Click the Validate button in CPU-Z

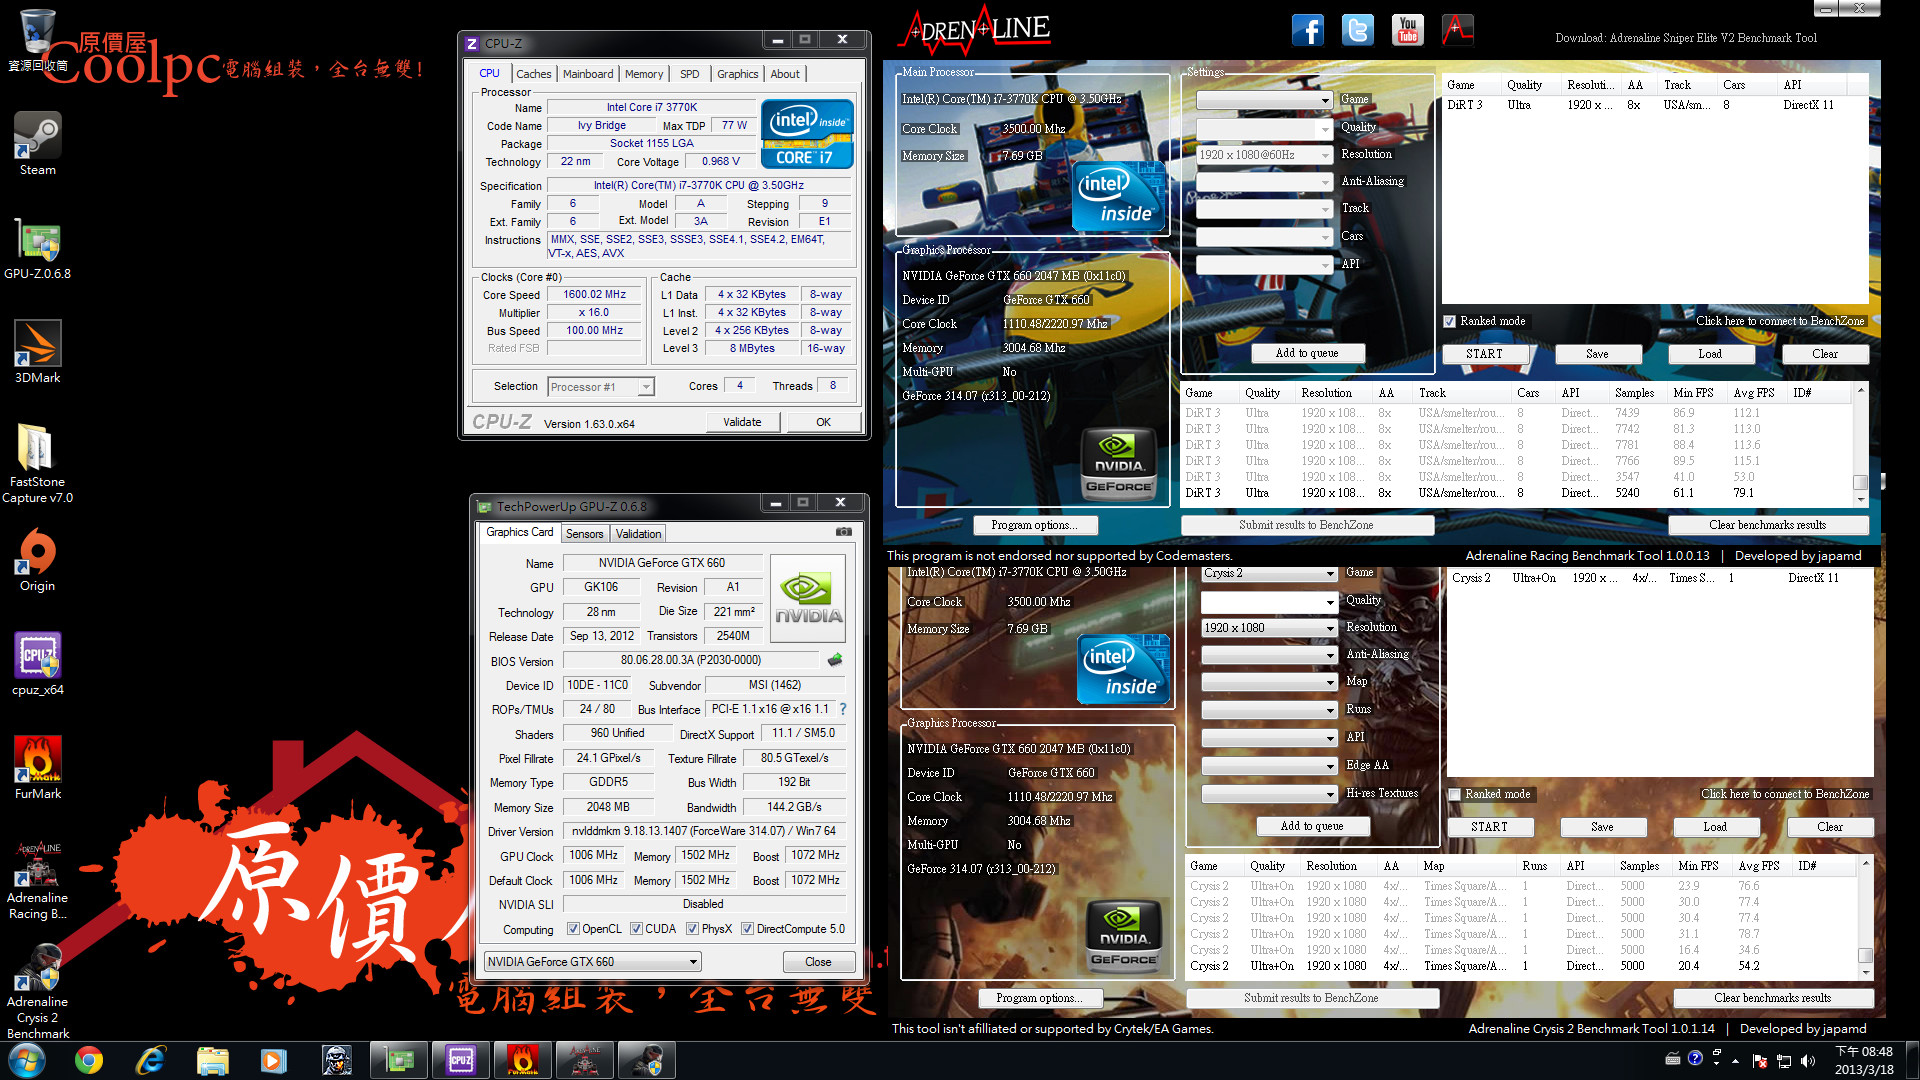[742, 422]
